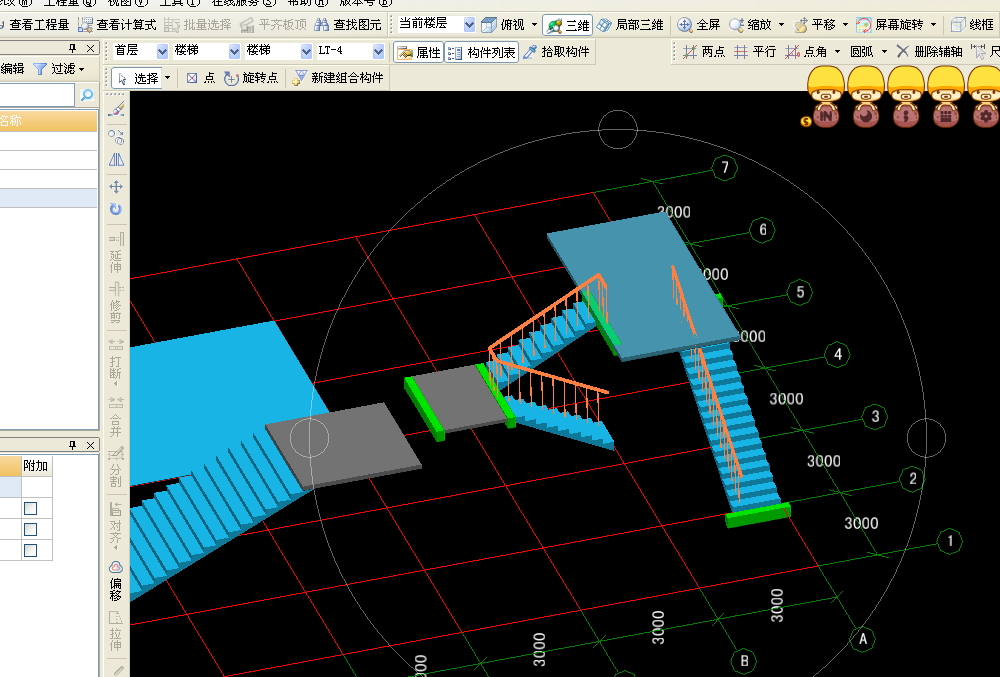Click 新建组合构件 icon
This screenshot has height=677, width=1000.
tap(299, 78)
